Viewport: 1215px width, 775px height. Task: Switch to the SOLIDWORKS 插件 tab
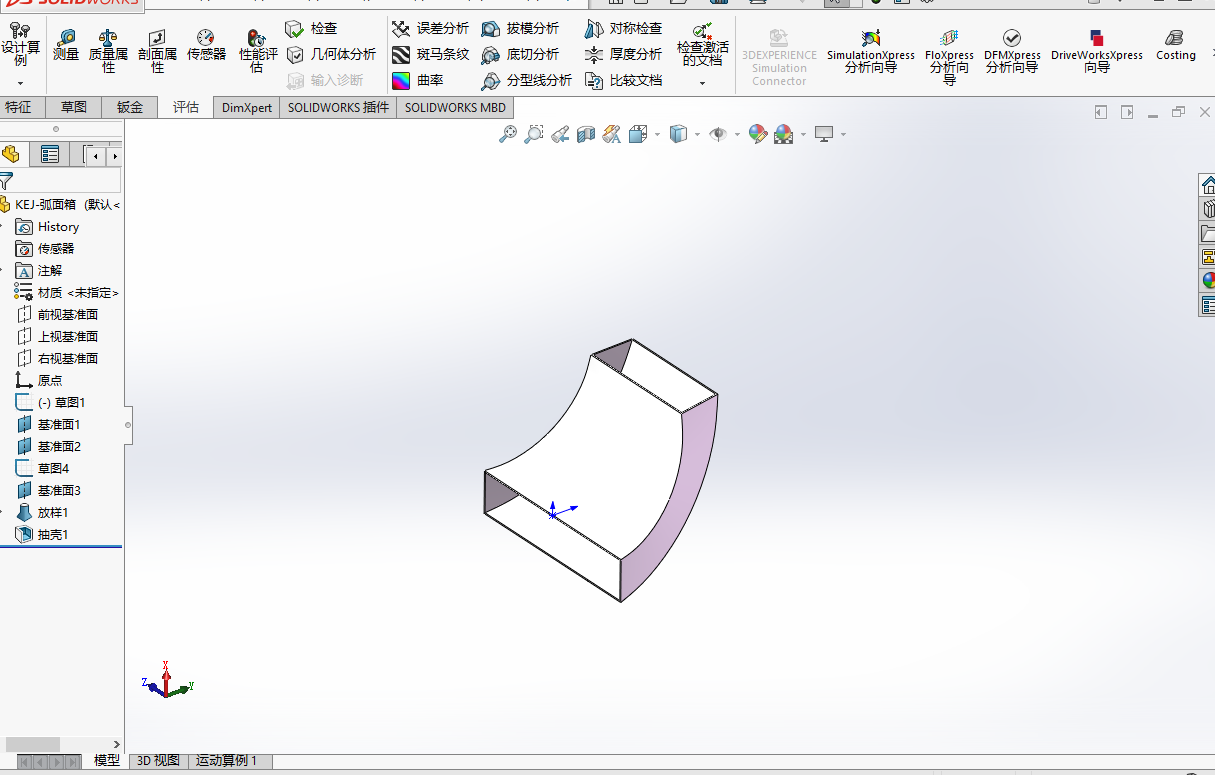338,107
